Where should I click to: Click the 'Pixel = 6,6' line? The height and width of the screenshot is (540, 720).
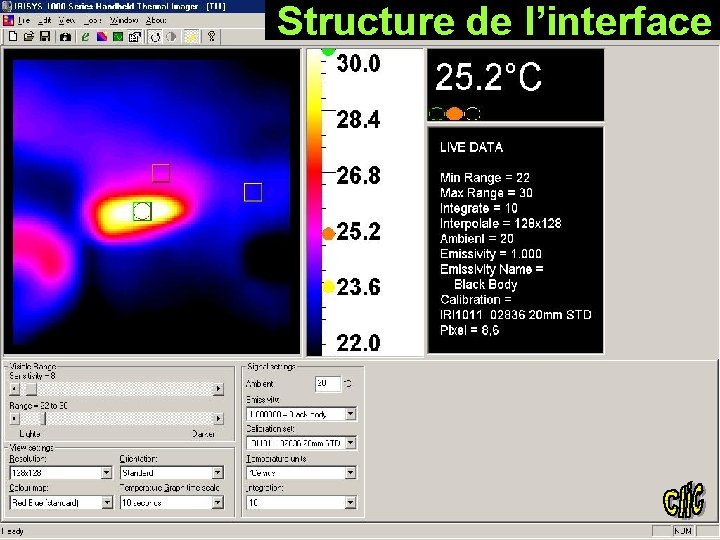(469, 330)
